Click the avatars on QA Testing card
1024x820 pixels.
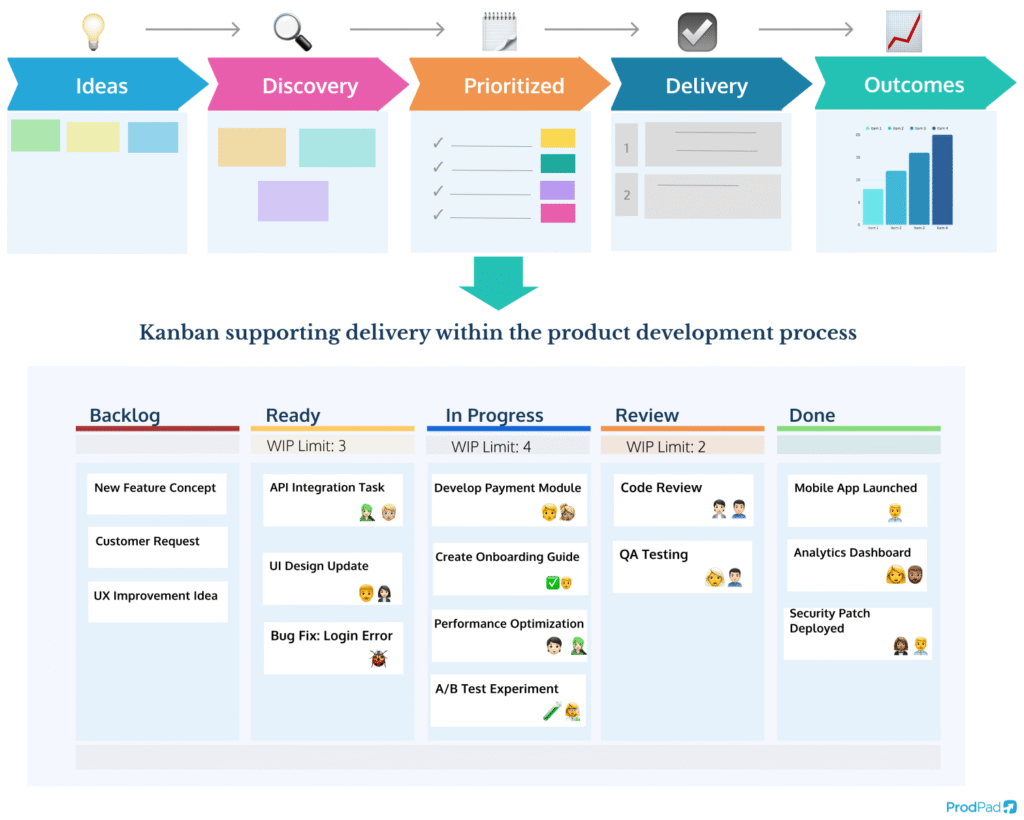tap(724, 577)
